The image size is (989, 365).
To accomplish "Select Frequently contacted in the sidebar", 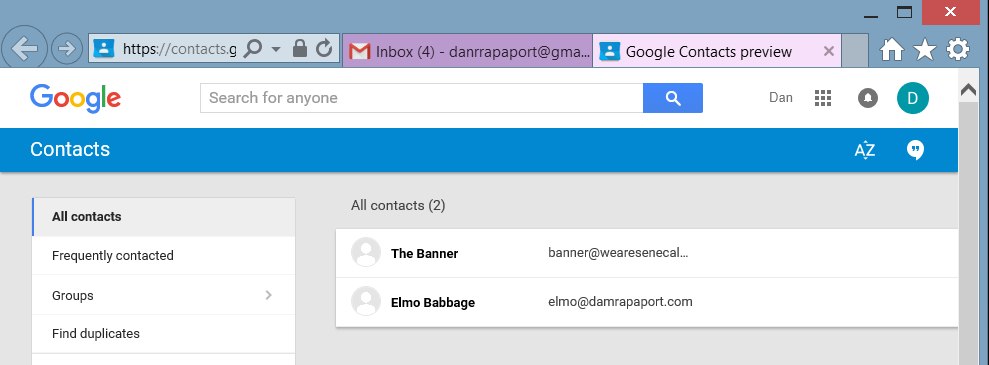I will click(x=163, y=255).
